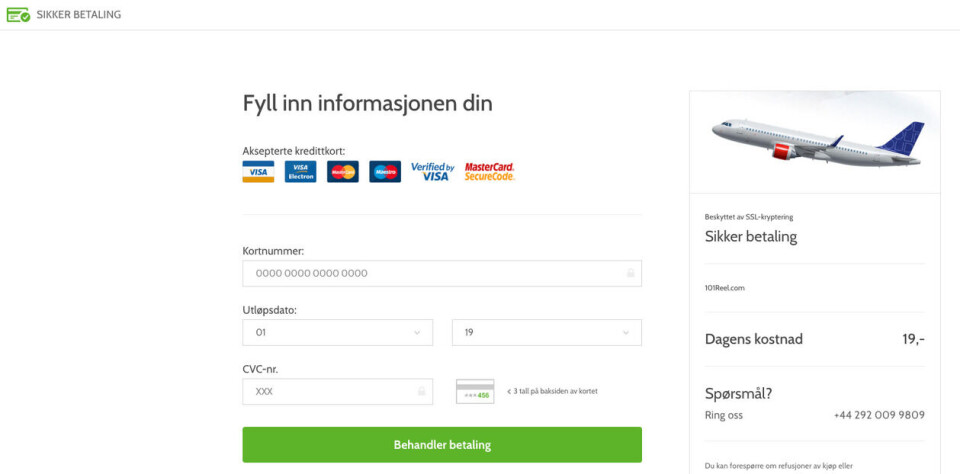Screen dimensions: 960x474
Task: Click the lock icon in CVC field
Action: pyautogui.click(x=421, y=392)
